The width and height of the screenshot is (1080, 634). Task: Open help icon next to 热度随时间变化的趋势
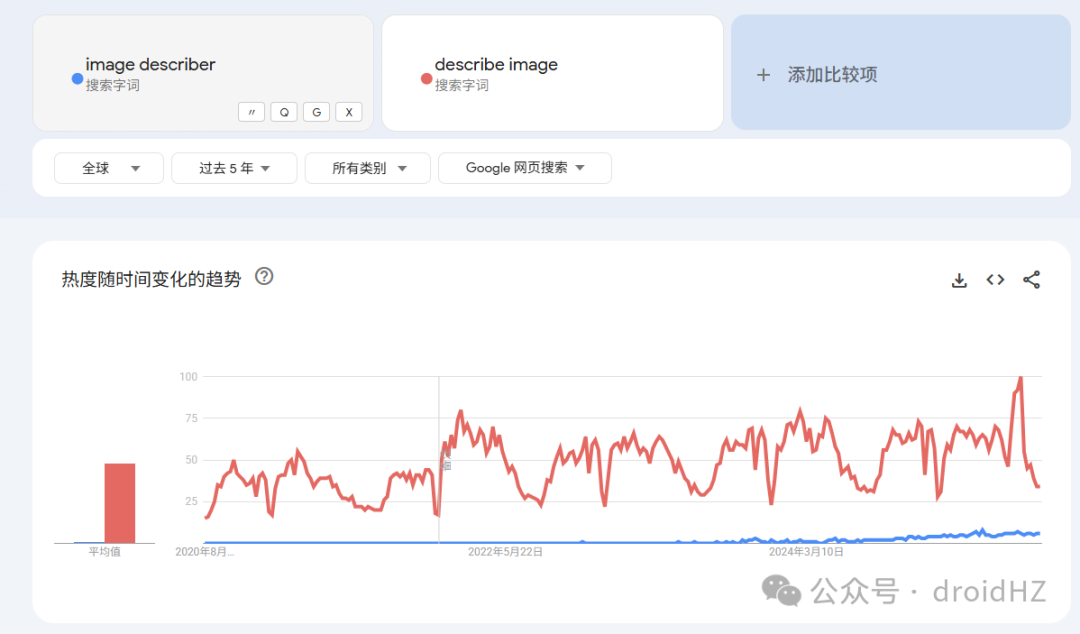(264, 276)
